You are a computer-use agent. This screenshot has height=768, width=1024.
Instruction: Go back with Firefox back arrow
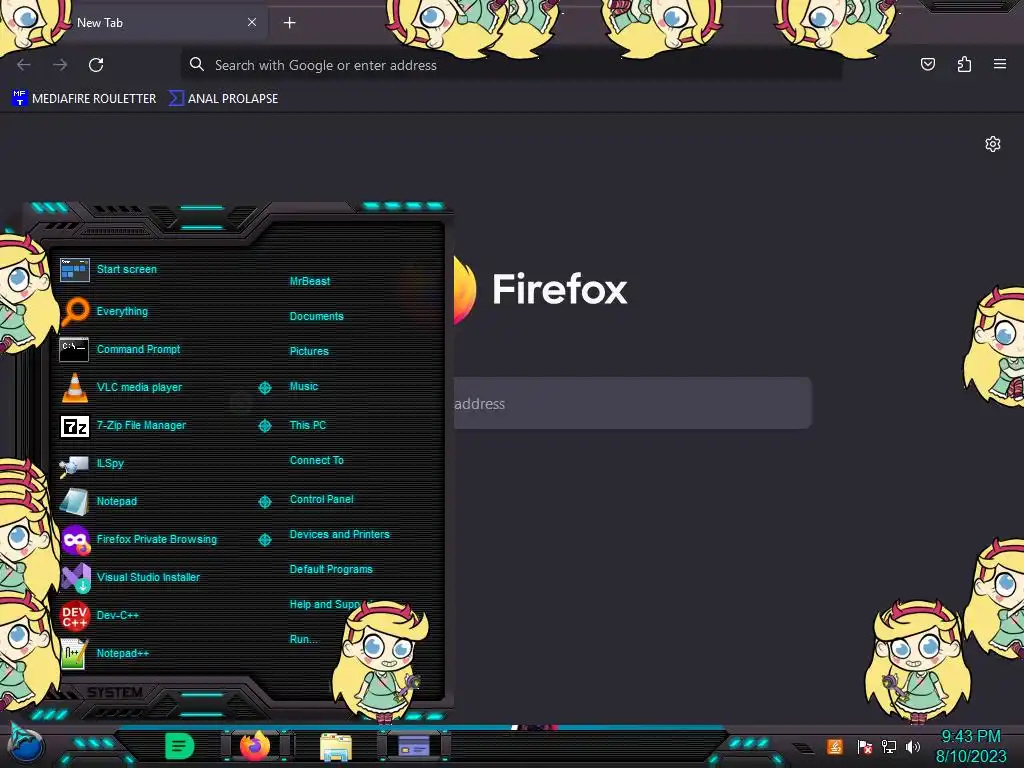click(x=24, y=65)
